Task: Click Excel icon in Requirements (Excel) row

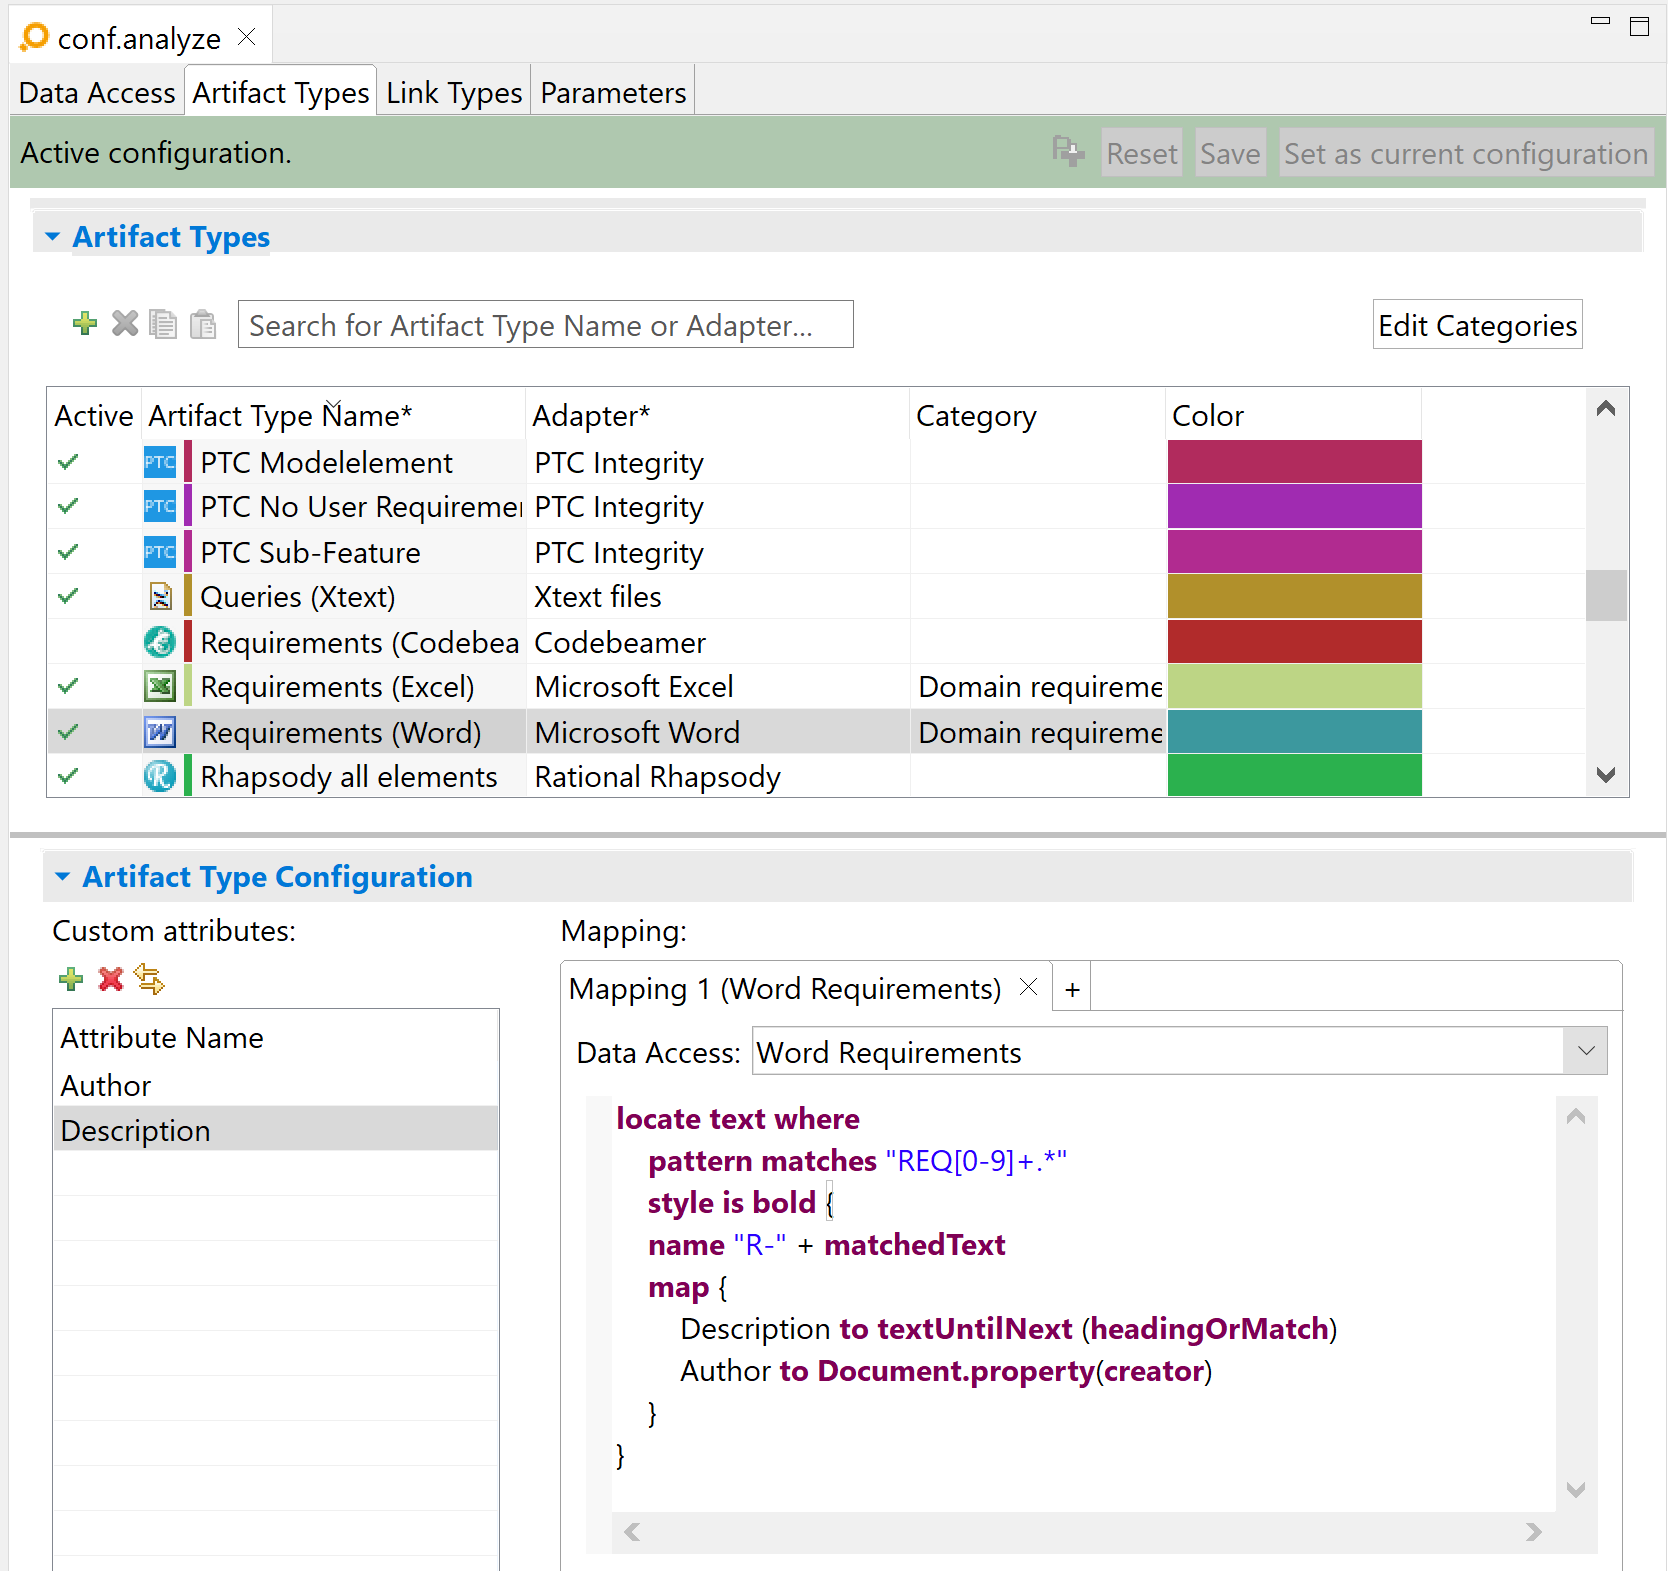Action: click(160, 687)
